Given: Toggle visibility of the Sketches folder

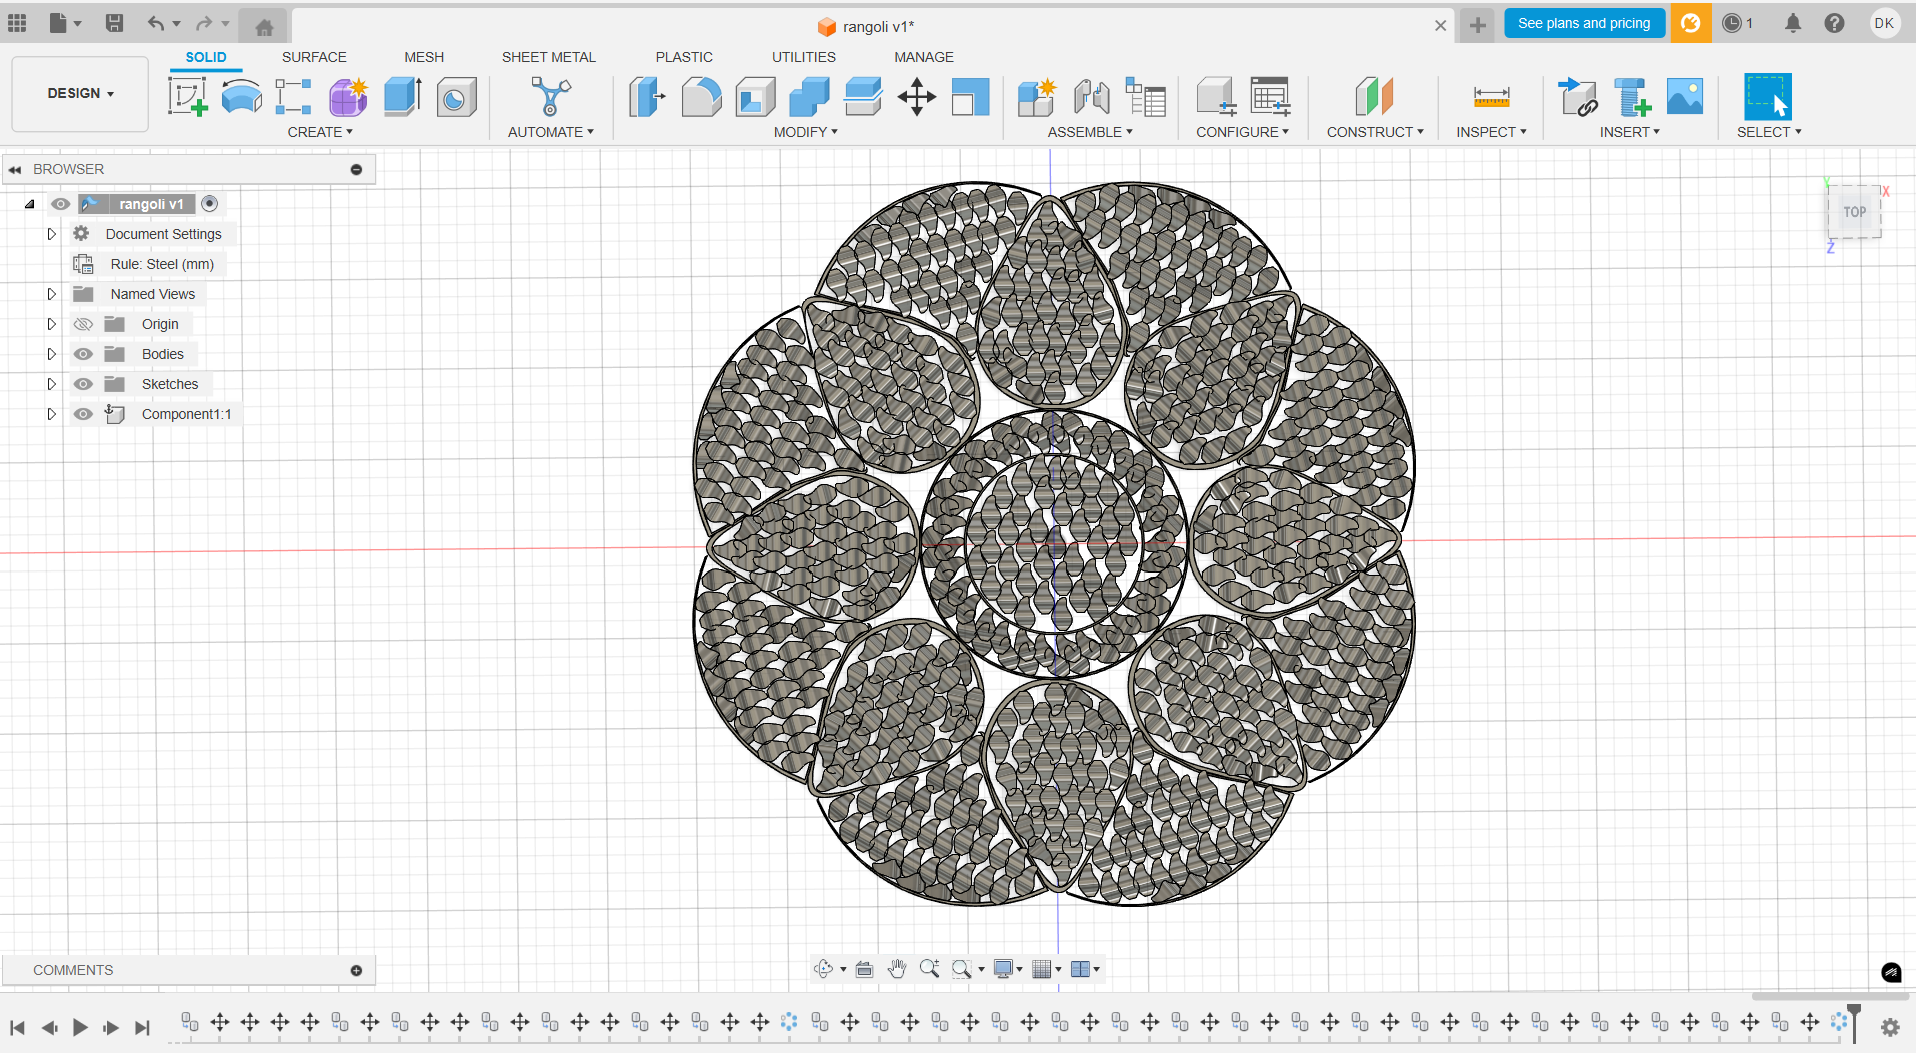Looking at the screenshot, I should tap(83, 384).
